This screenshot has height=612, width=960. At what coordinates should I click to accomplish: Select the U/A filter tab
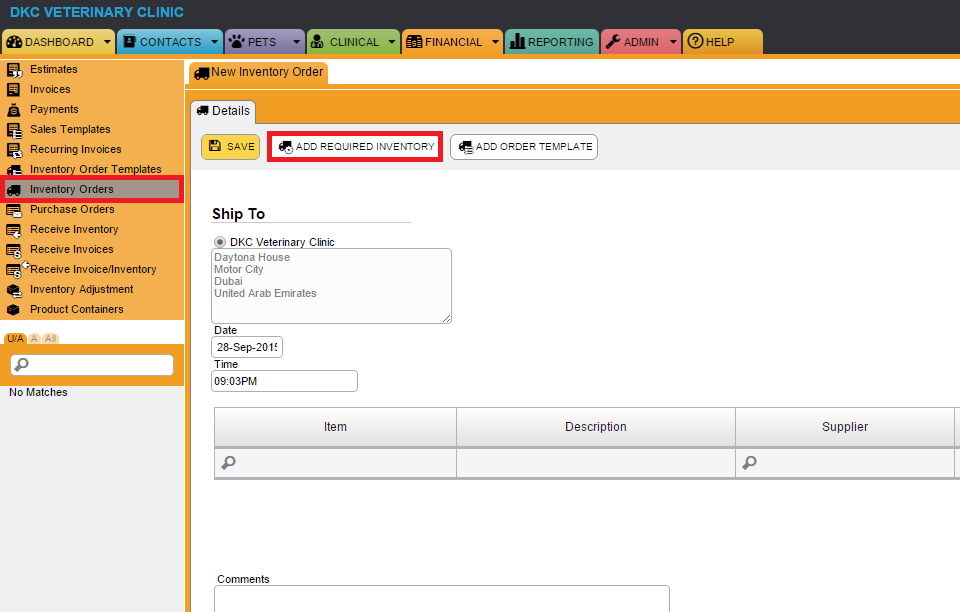pos(15,338)
